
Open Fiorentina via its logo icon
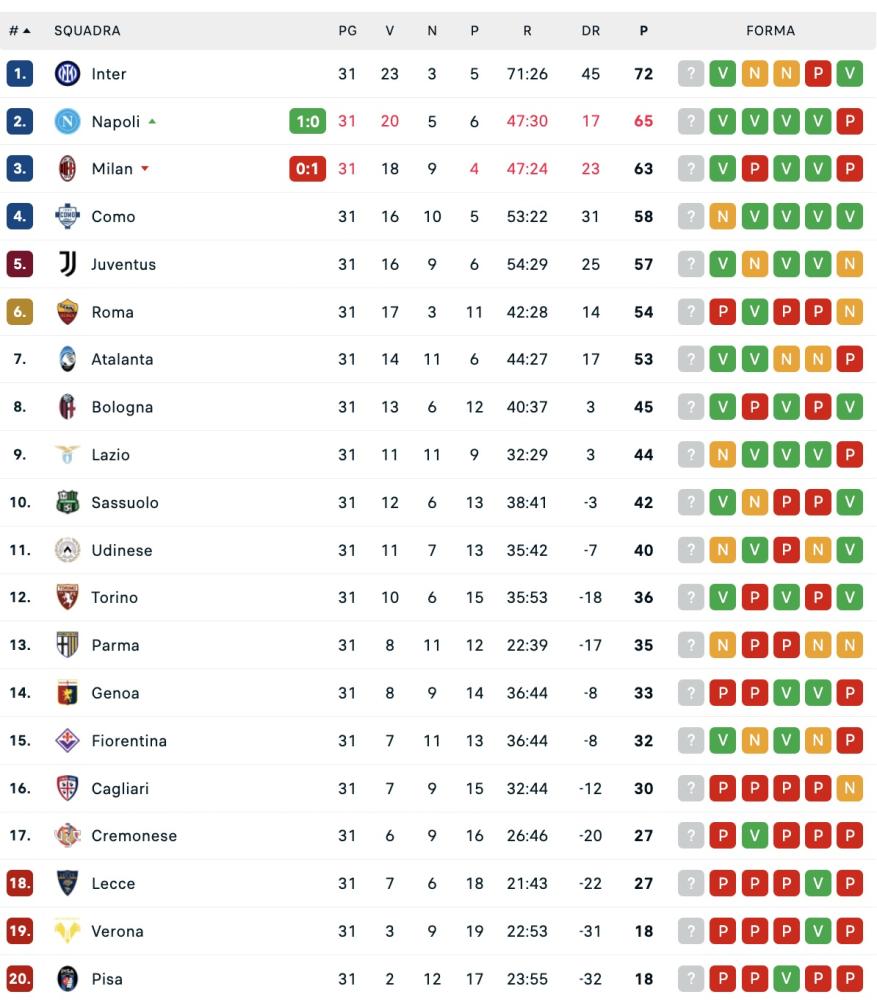[x=67, y=741]
